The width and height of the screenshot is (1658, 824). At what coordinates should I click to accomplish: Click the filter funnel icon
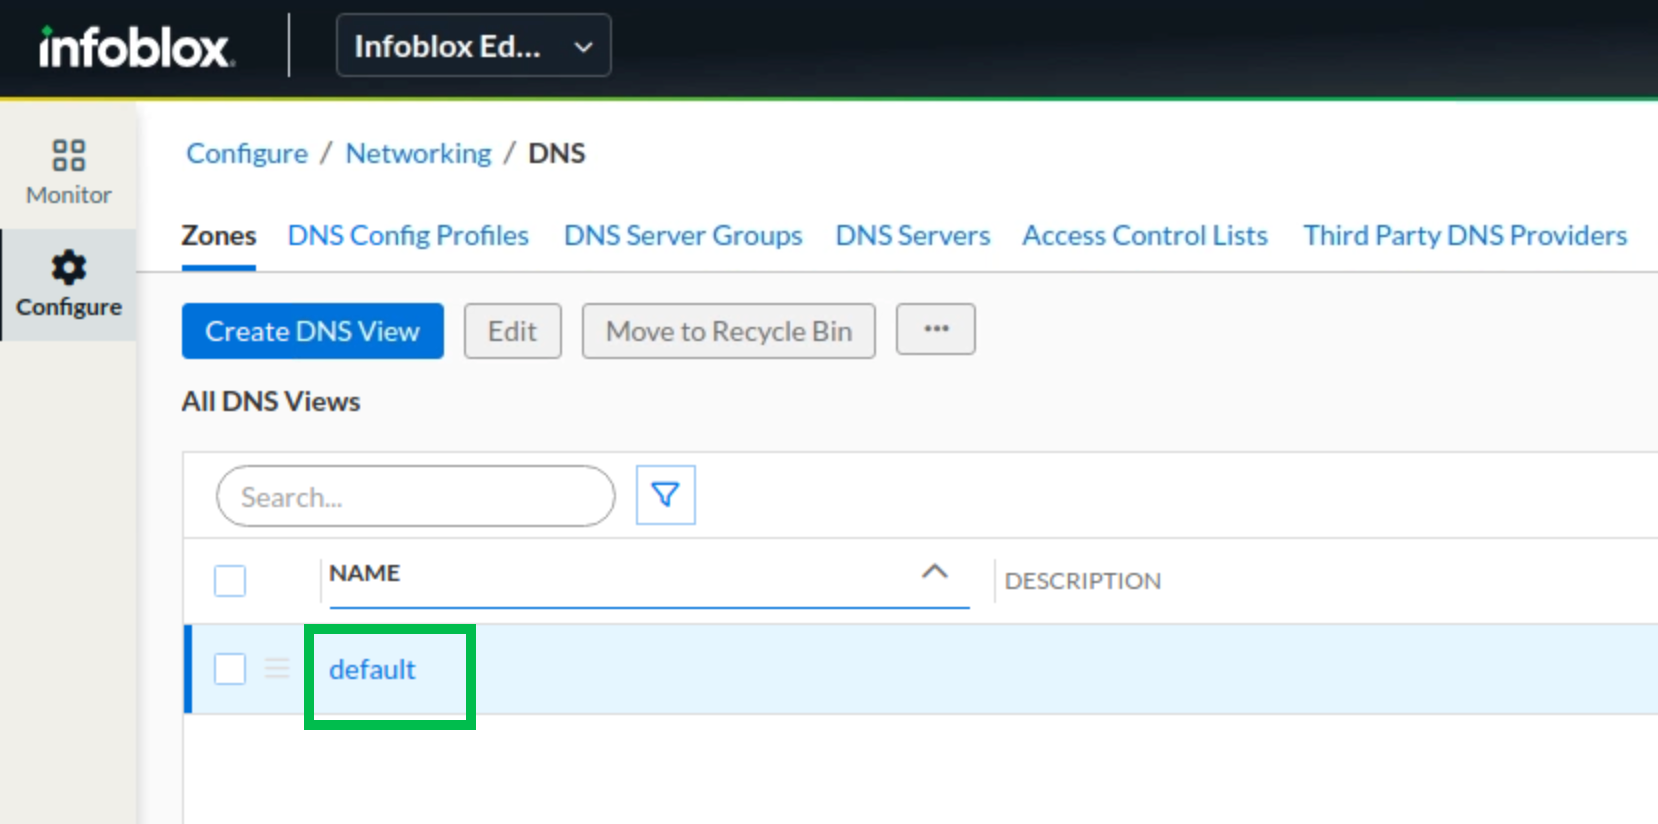(x=665, y=495)
